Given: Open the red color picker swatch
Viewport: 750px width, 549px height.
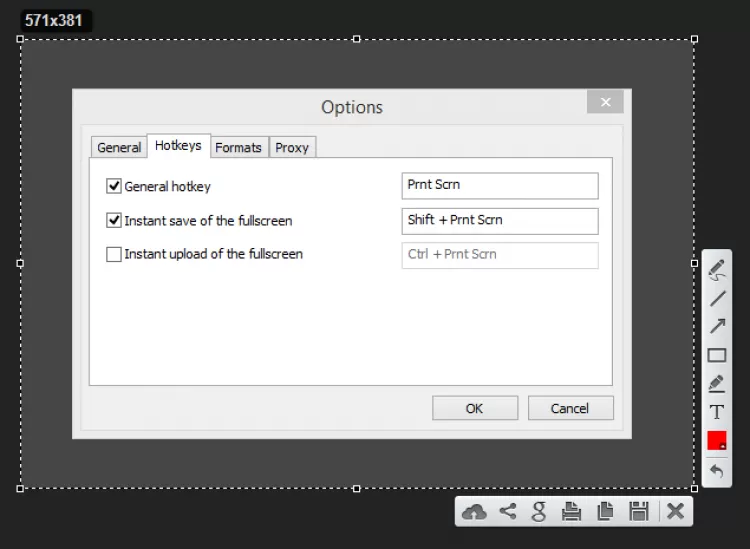Looking at the screenshot, I should coord(717,440).
